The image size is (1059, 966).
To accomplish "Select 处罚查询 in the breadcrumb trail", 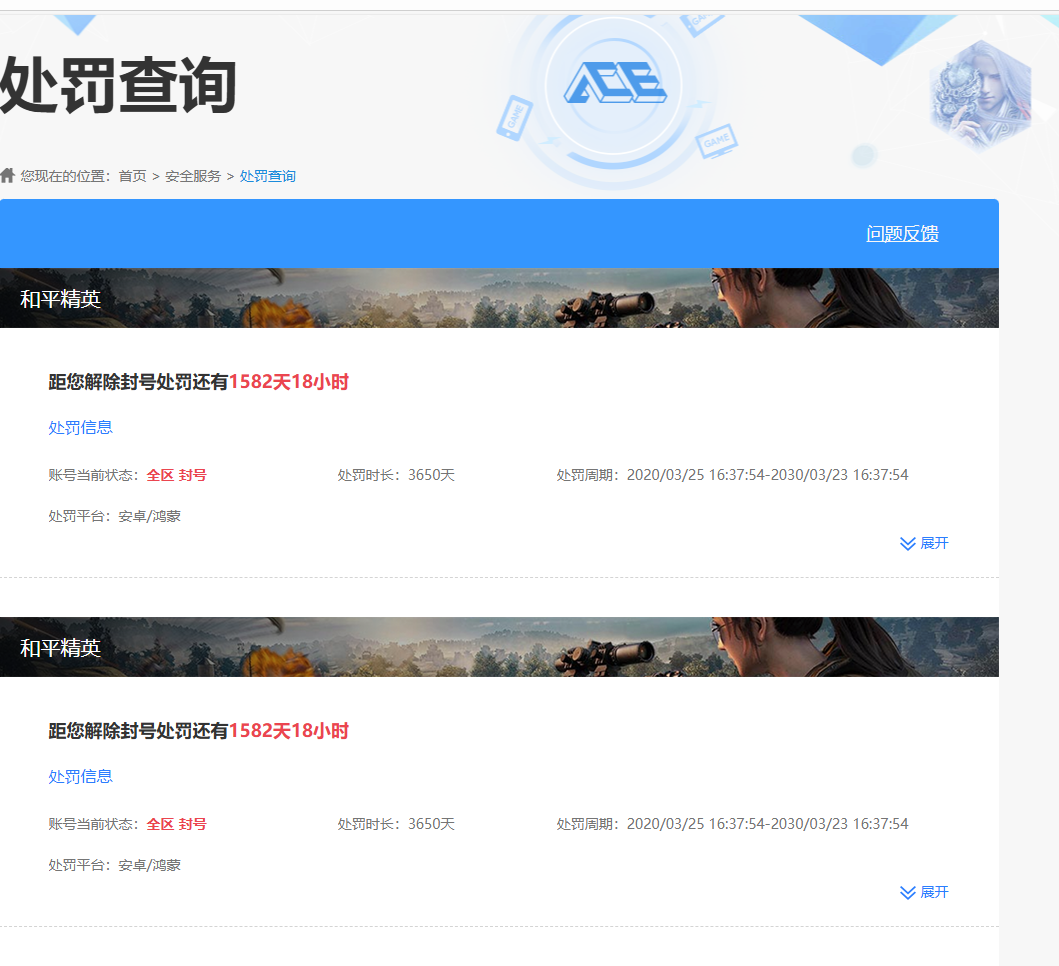I will 268,176.
